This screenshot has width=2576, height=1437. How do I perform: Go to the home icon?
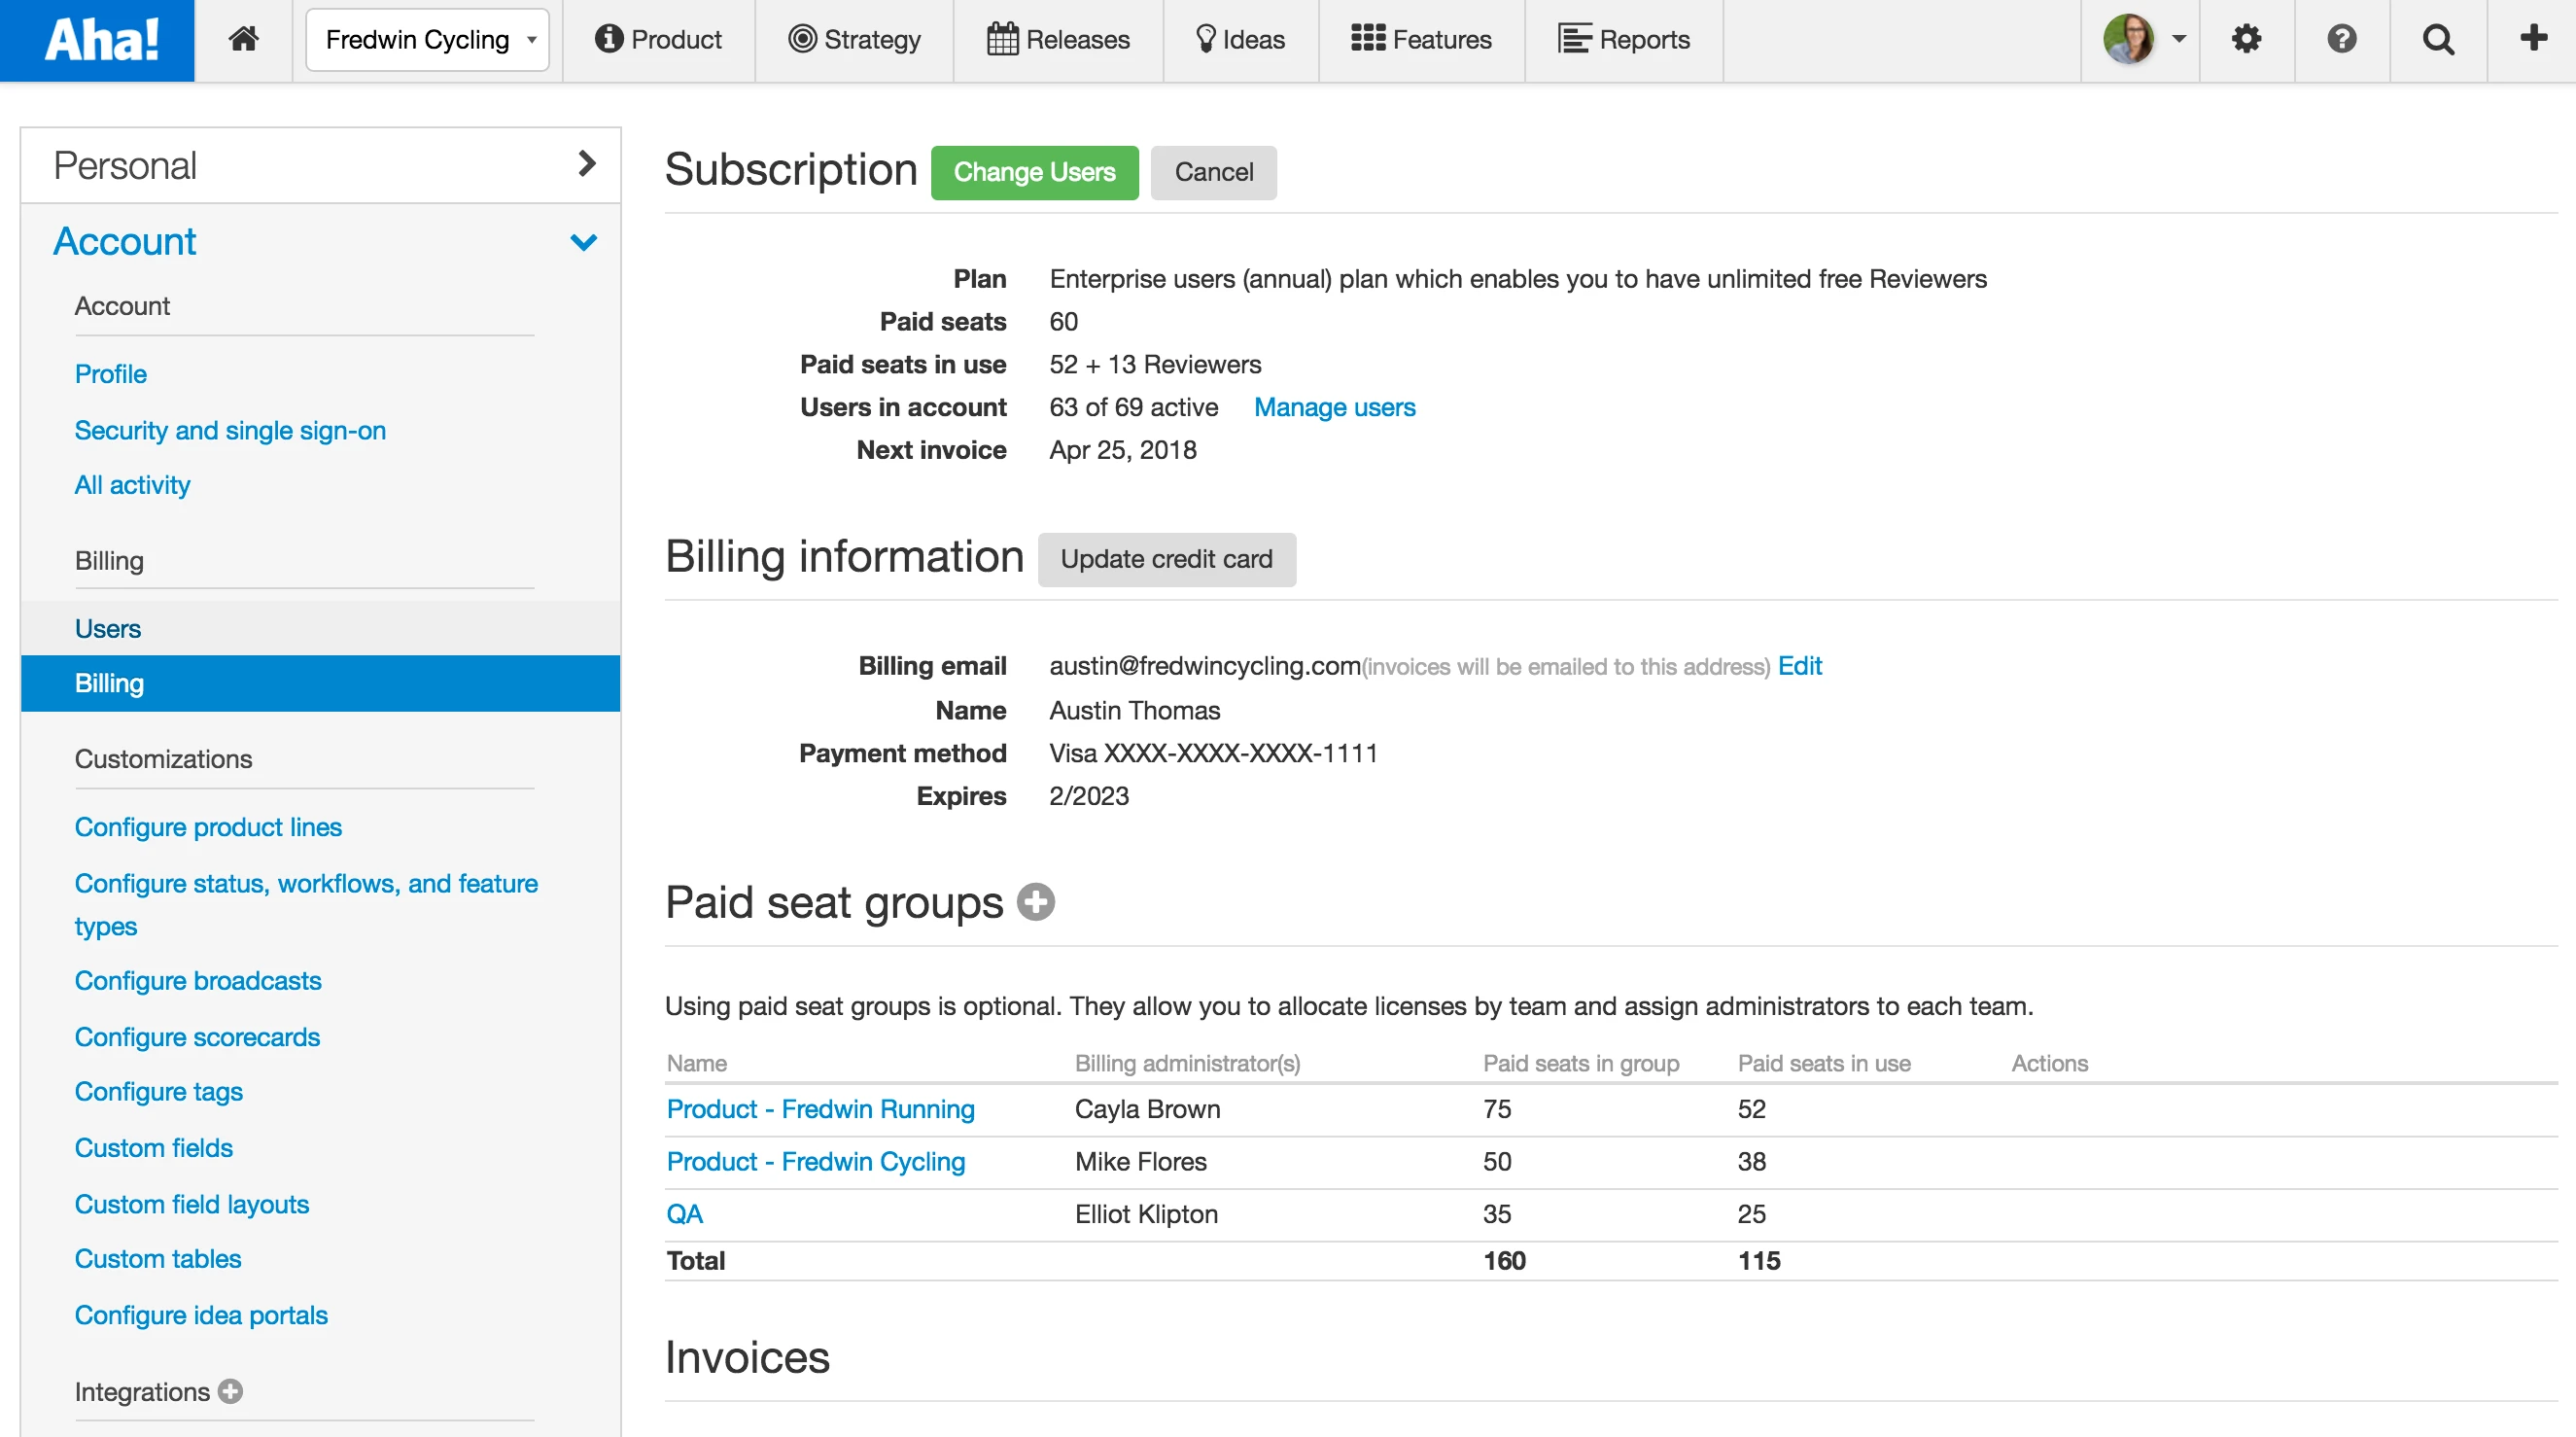click(243, 40)
